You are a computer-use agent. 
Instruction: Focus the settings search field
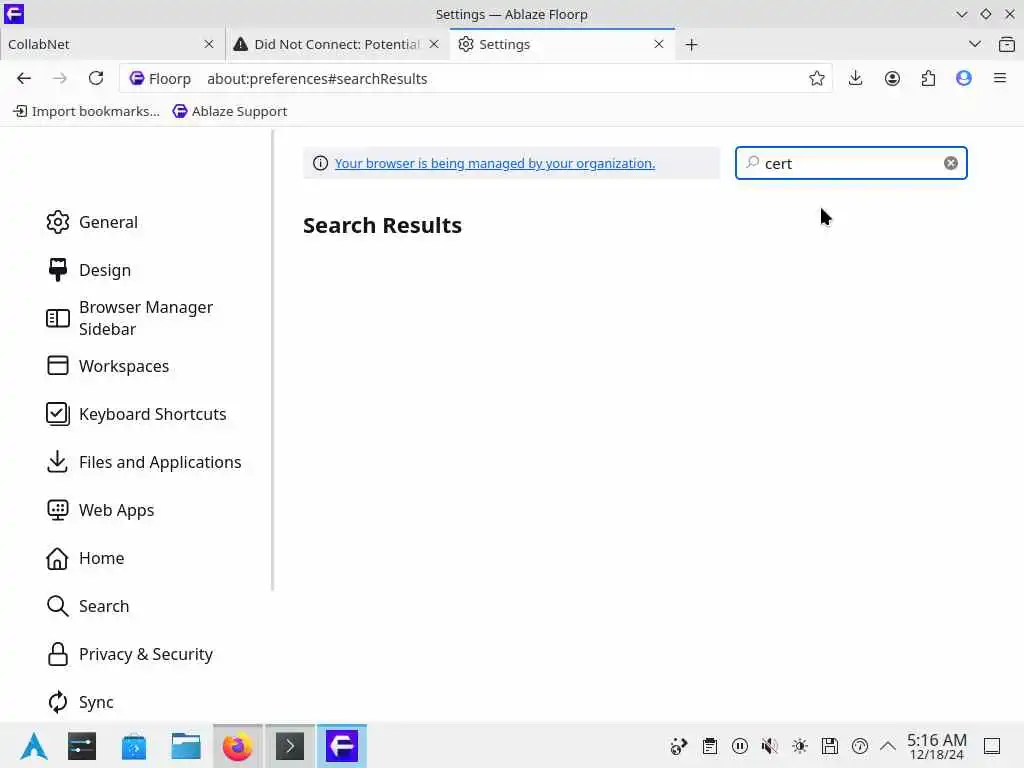[851, 163]
